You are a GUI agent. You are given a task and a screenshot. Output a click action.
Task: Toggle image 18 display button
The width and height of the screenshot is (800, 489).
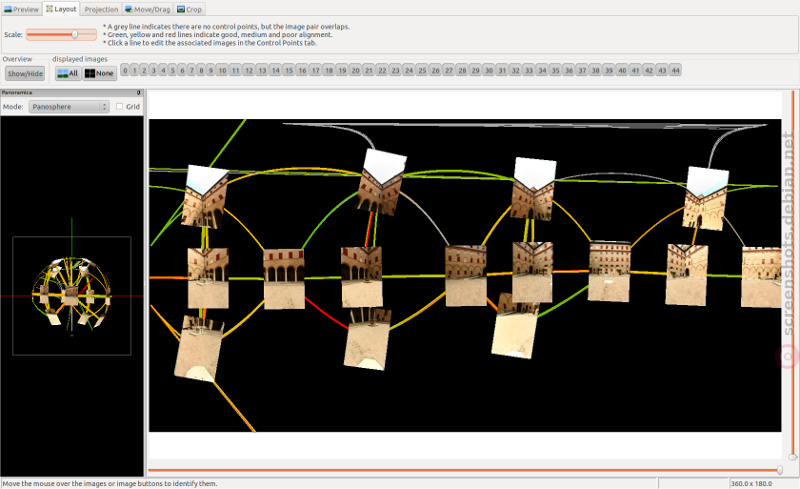pos(329,70)
